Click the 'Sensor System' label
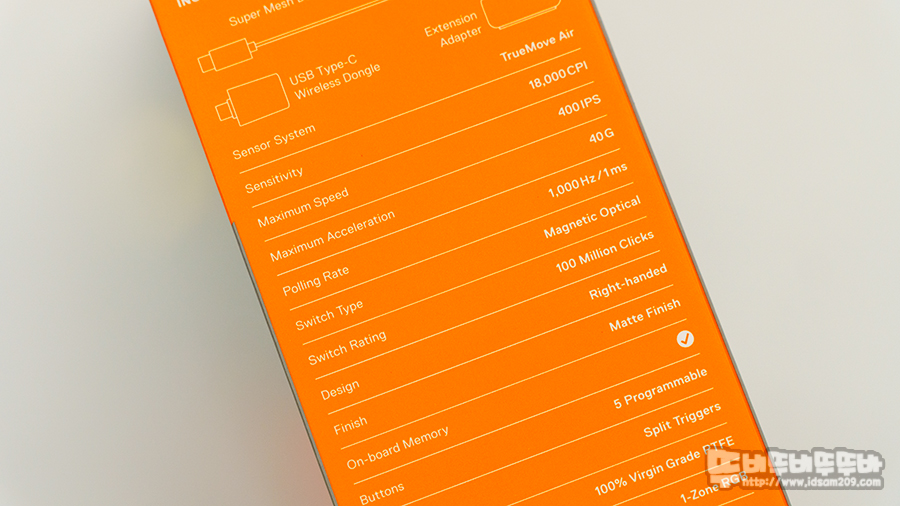Screen dimensions: 900x506 tap(274, 142)
